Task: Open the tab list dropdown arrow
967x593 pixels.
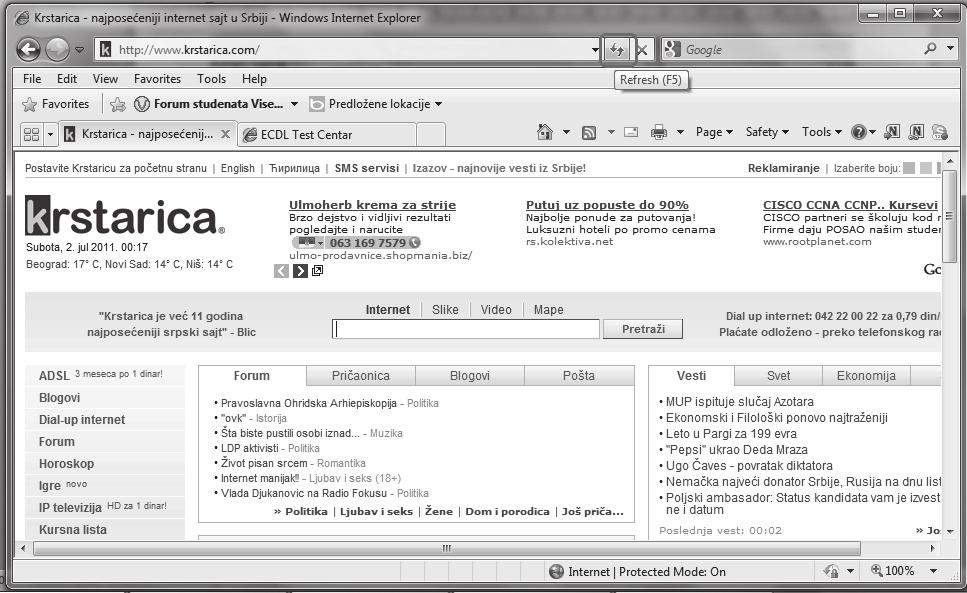Action: coord(51,134)
